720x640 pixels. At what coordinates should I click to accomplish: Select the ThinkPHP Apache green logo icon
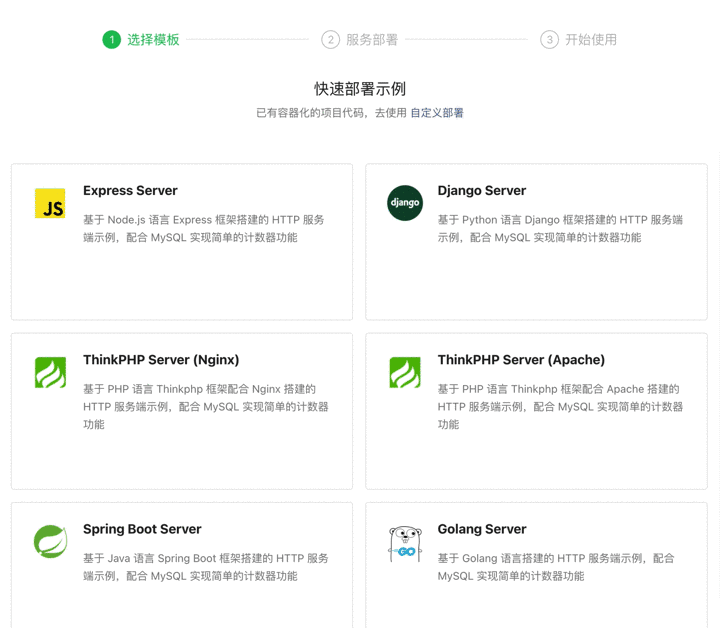tap(405, 372)
